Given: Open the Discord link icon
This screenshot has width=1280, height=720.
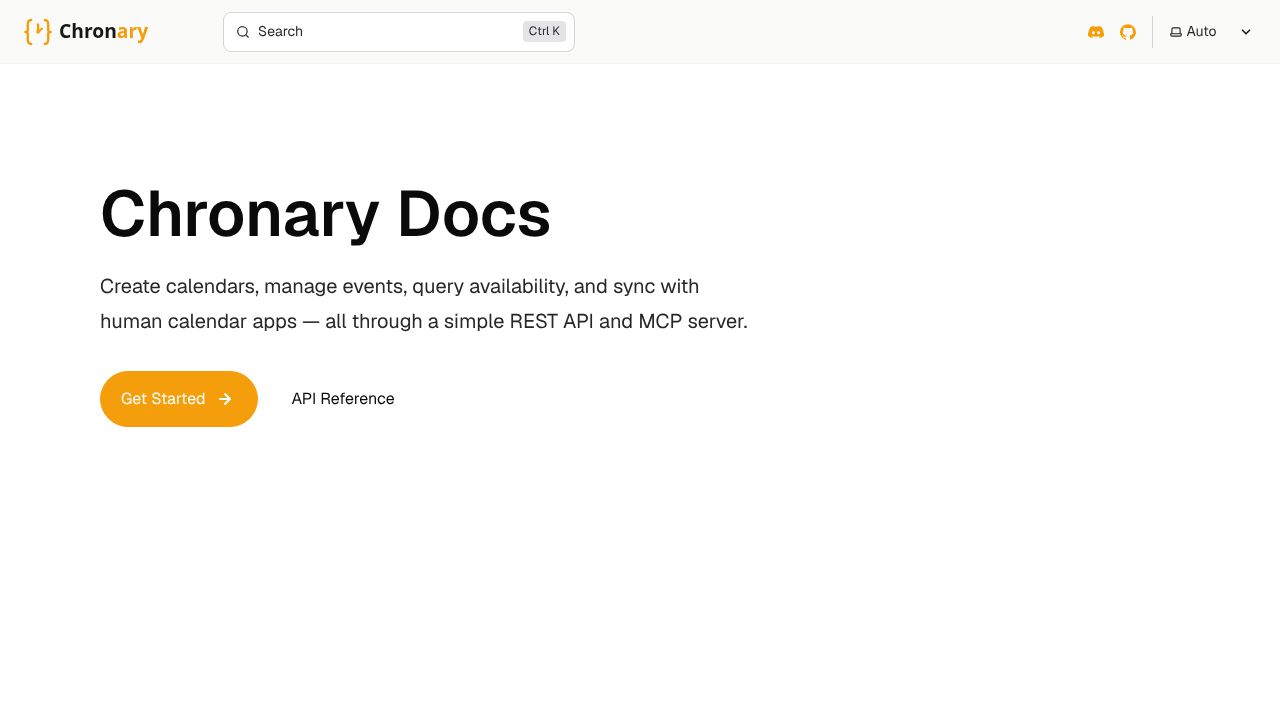Looking at the screenshot, I should pos(1096,32).
